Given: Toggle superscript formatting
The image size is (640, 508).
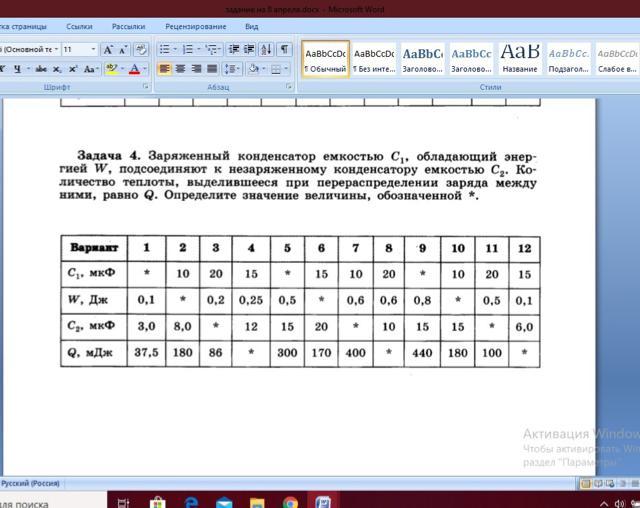Looking at the screenshot, I should click(x=73, y=69).
